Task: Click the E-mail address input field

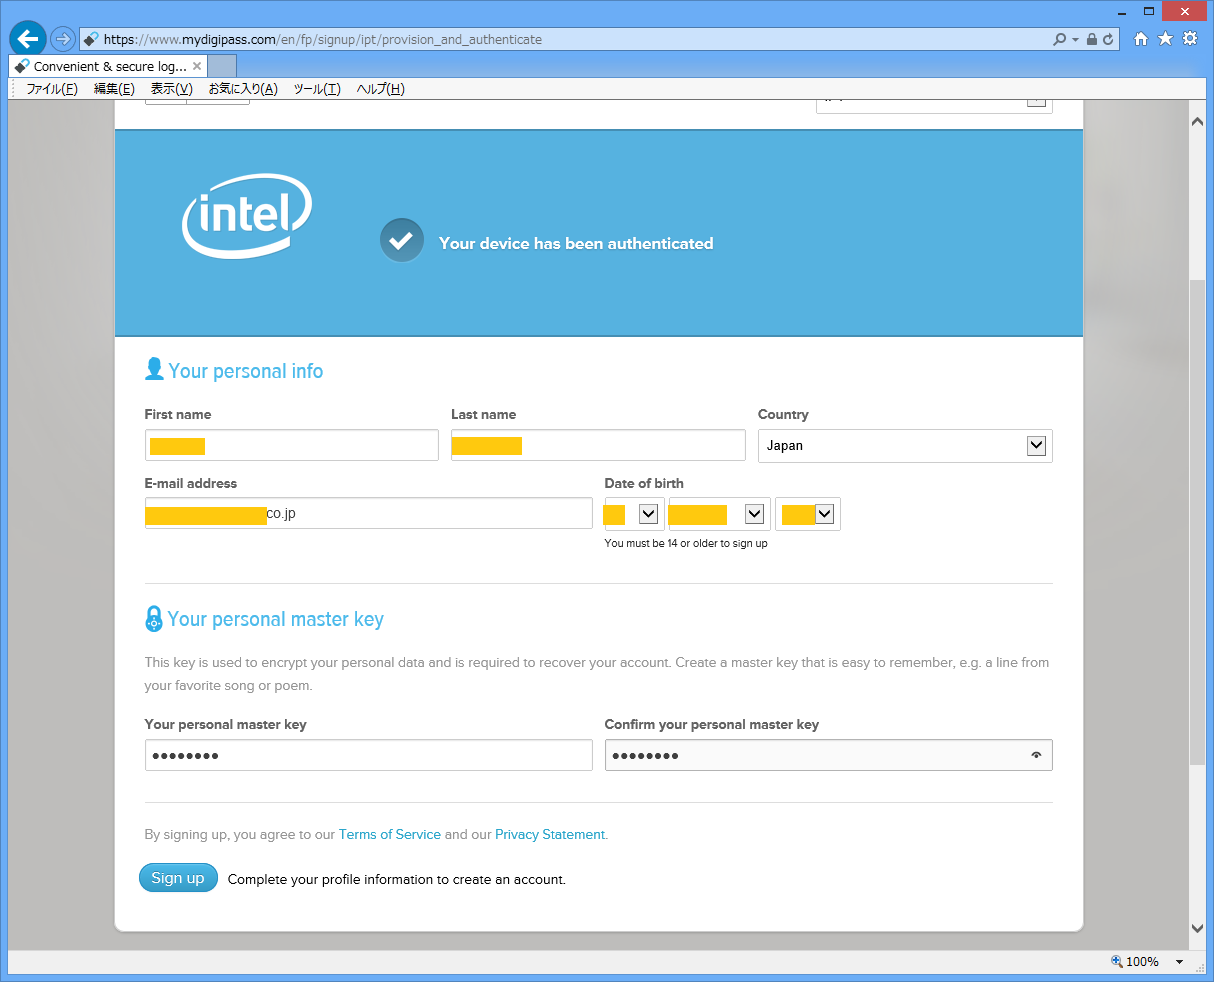Action: 369,513
